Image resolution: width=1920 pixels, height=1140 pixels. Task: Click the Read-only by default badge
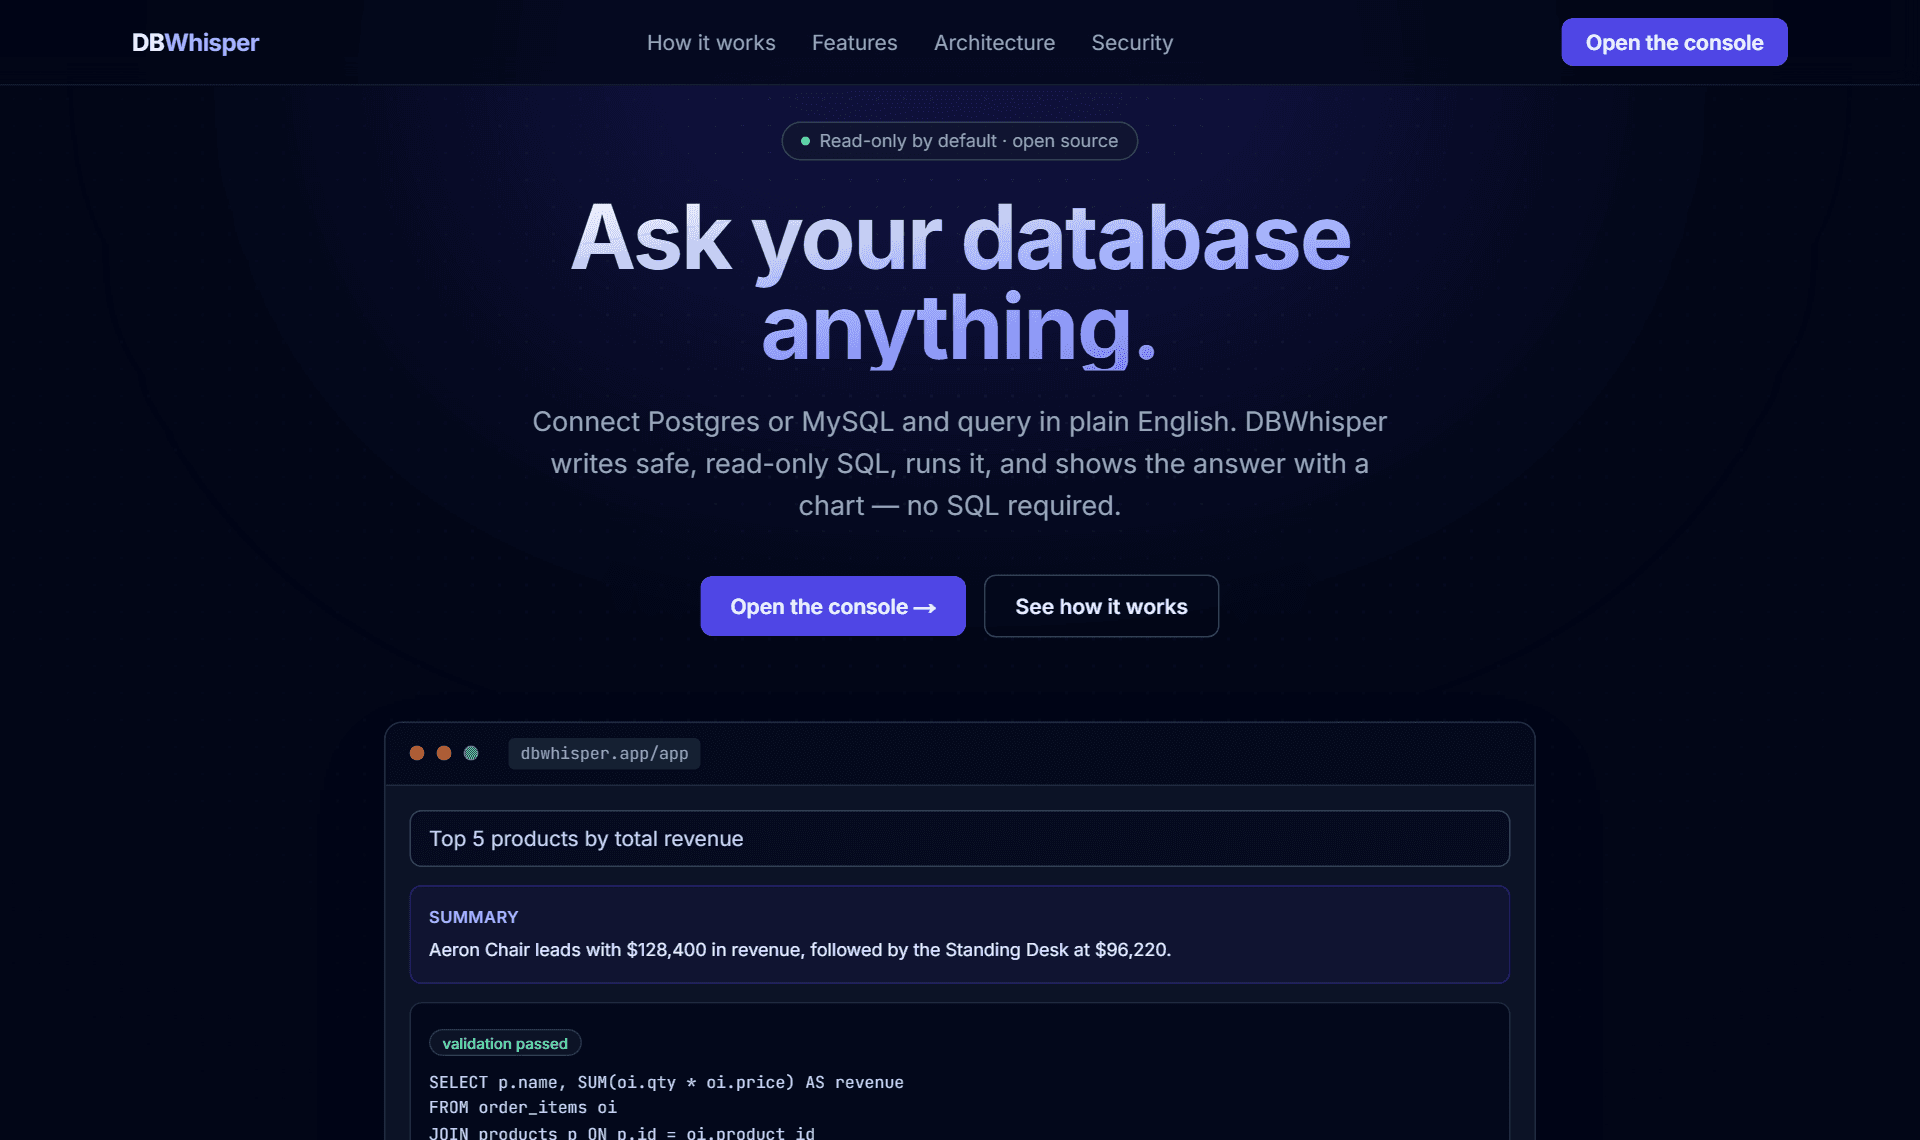(959, 141)
